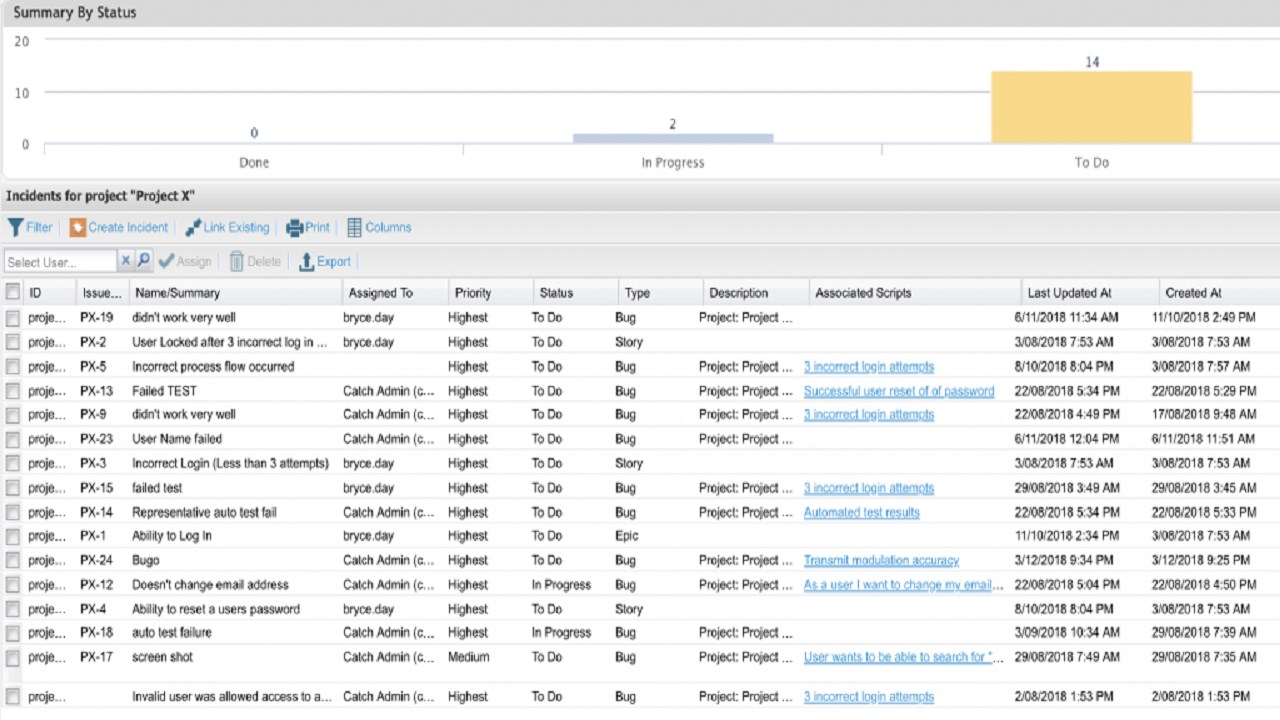The height and width of the screenshot is (720, 1280).
Task: Click the Status column header
Action: tap(556, 293)
